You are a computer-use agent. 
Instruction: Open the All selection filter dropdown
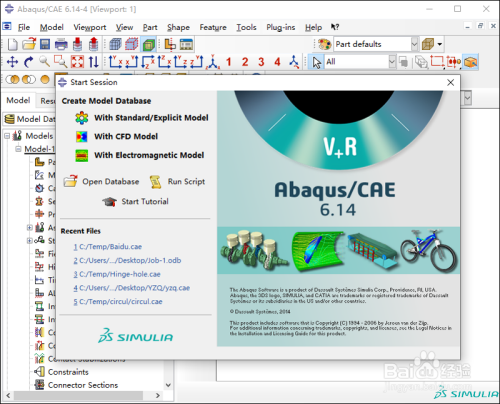[392, 62]
